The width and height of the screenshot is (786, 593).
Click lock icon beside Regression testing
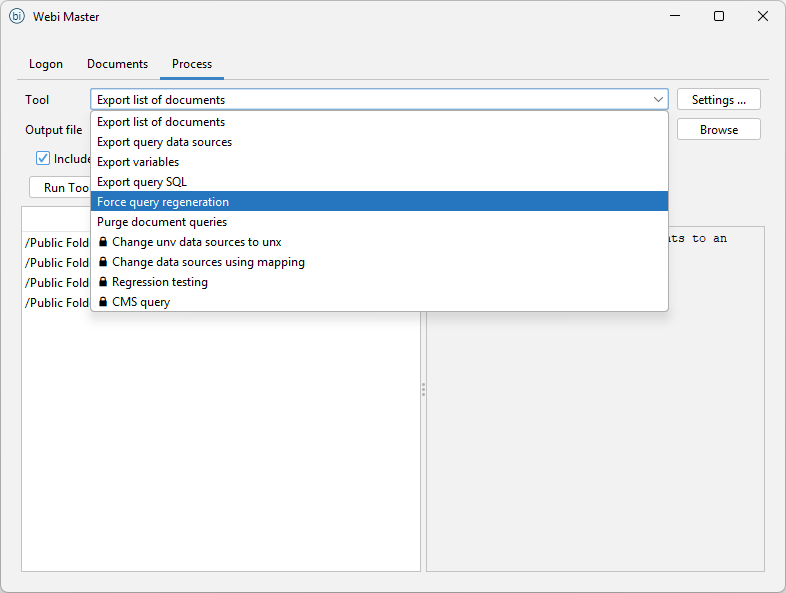coord(103,282)
